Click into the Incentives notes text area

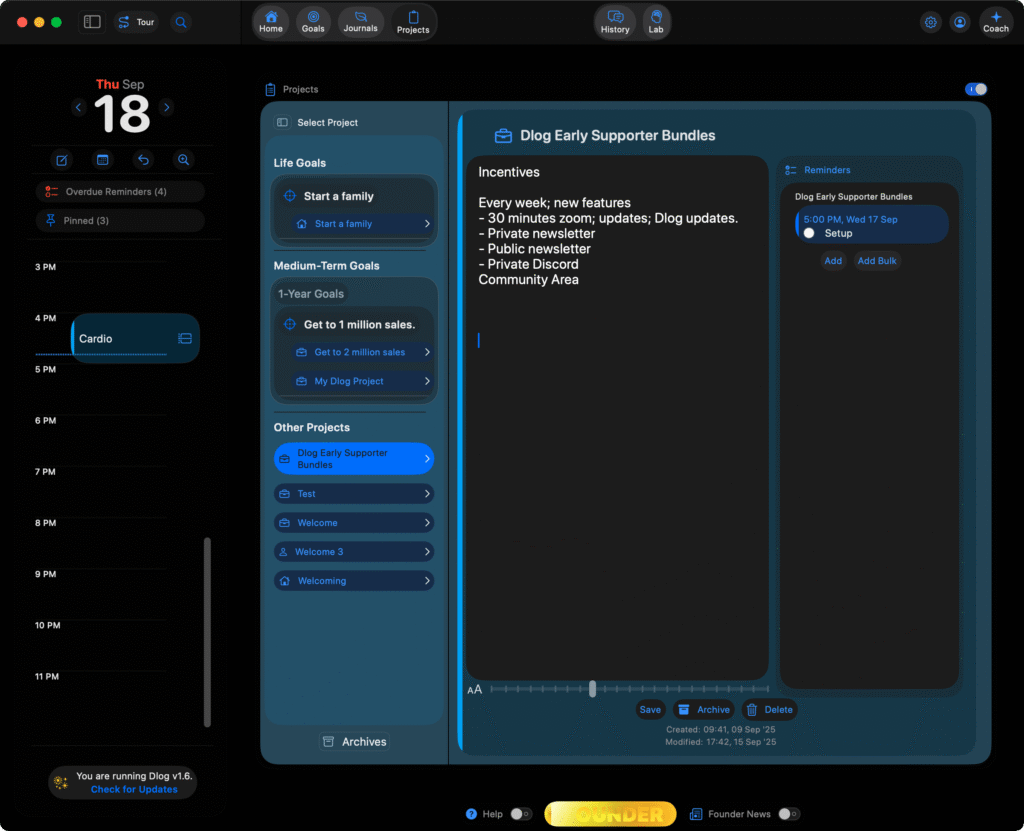tap(616, 418)
